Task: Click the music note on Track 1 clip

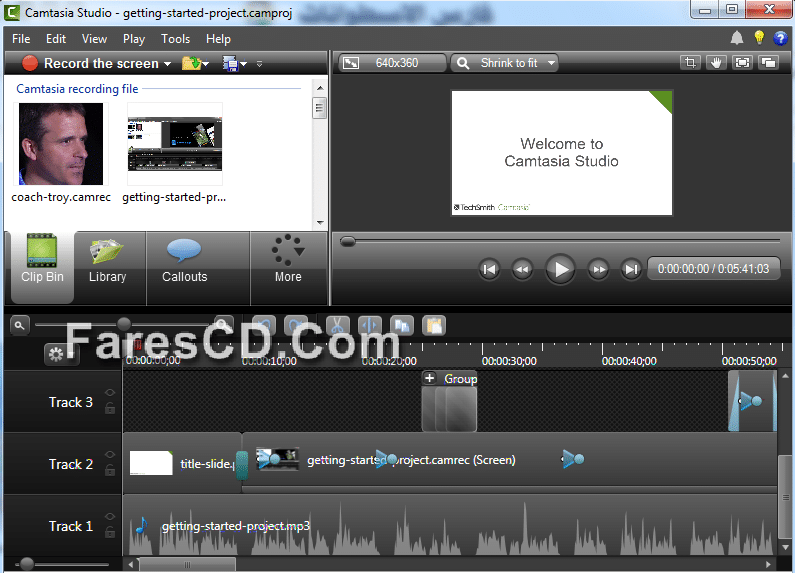Action: [x=141, y=525]
